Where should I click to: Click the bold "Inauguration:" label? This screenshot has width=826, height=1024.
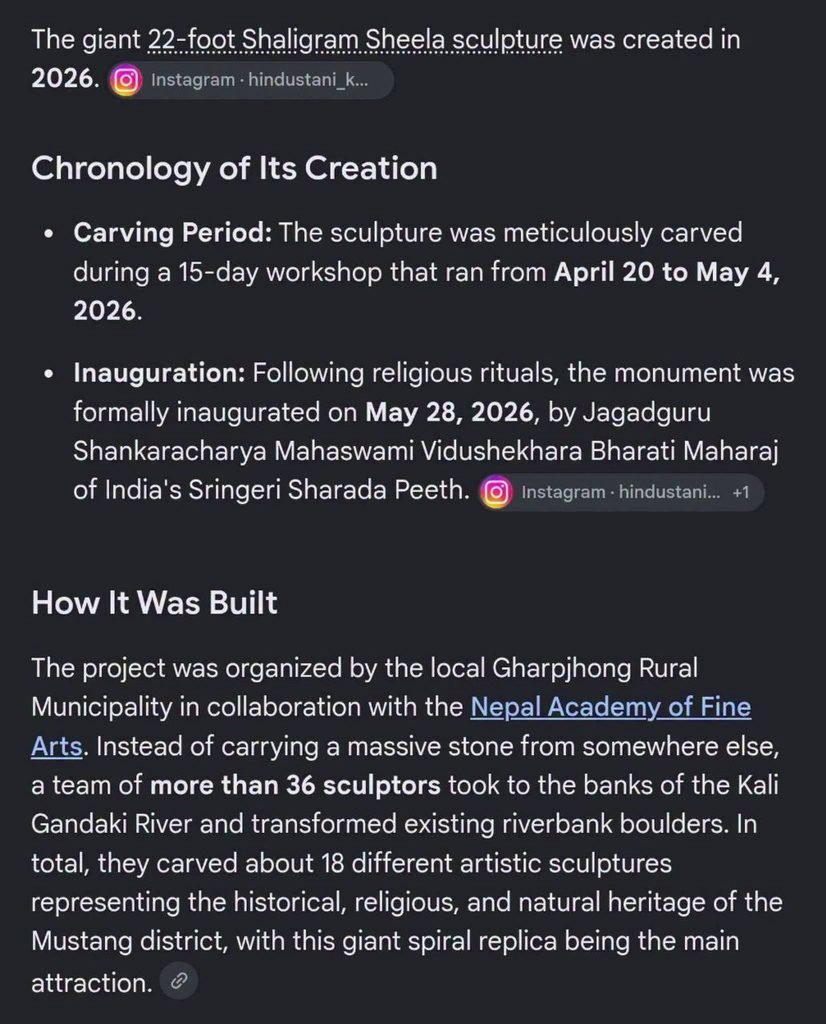[159, 373]
